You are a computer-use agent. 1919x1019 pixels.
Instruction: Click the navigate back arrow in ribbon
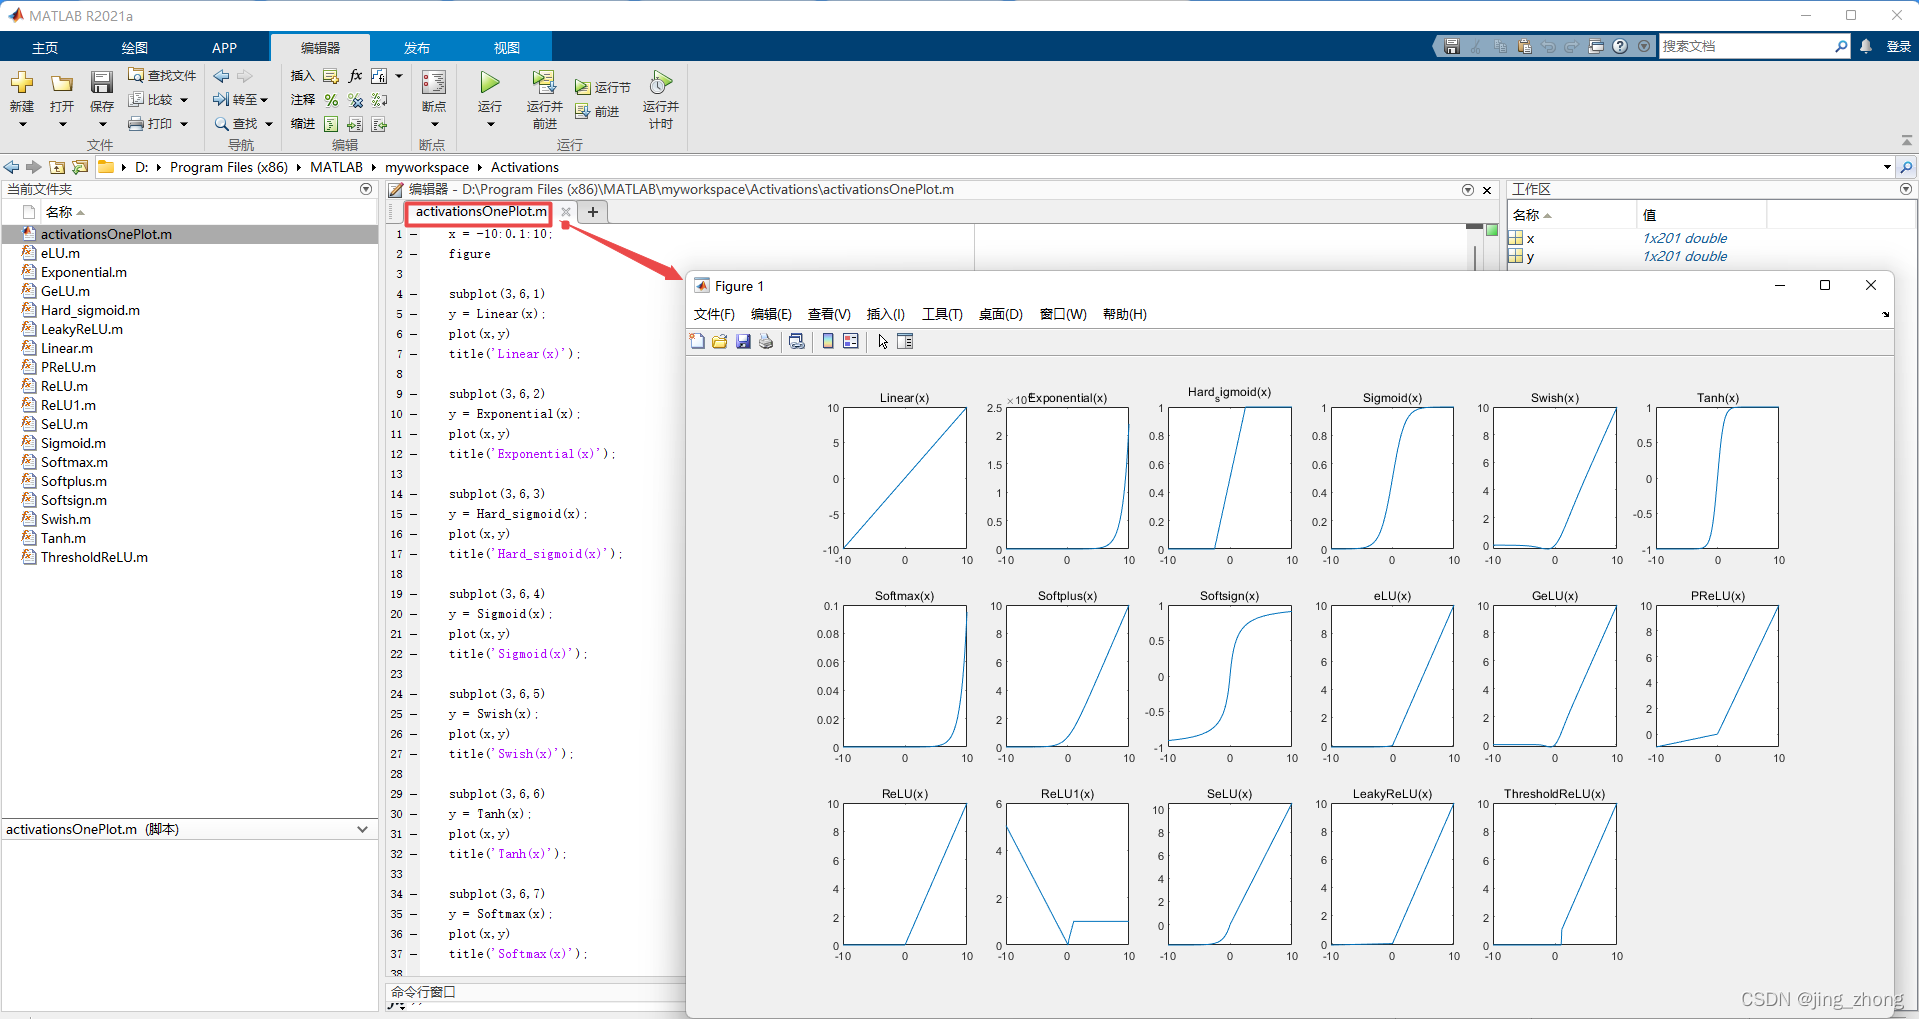[x=221, y=76]
